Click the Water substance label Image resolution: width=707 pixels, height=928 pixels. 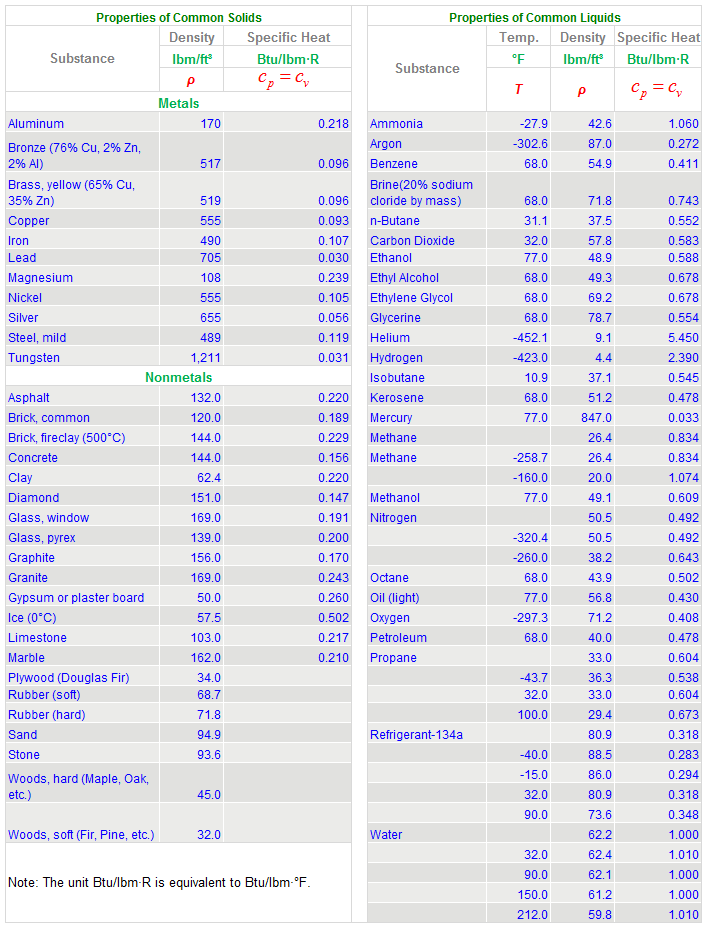[x=386, y=834]
